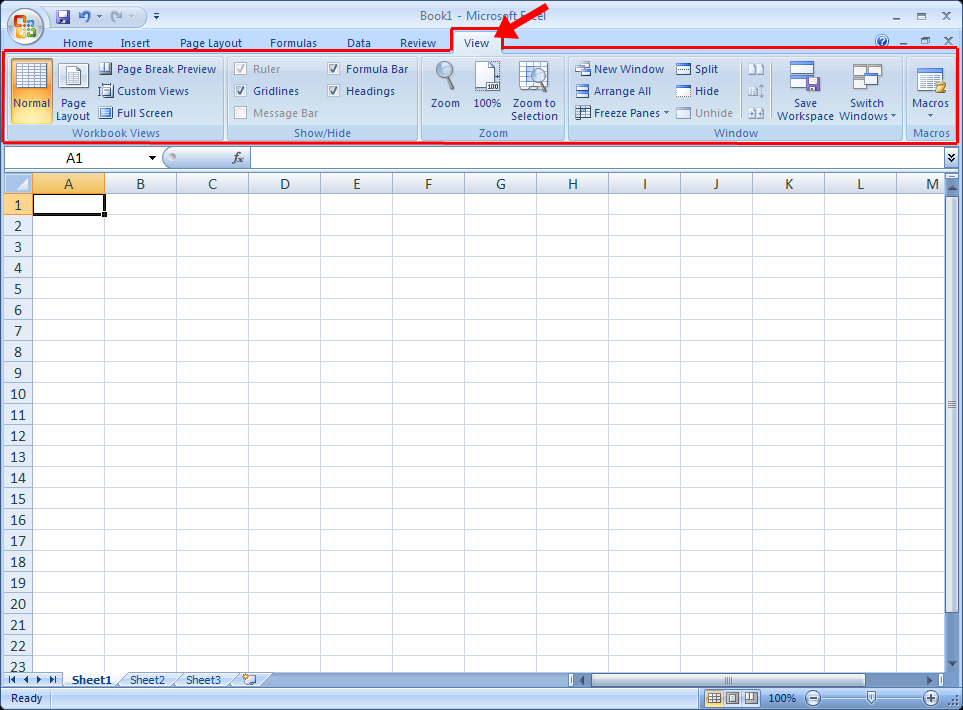
Task: Reset zoom with the 100% ribbon button
Action: (487, 86)
